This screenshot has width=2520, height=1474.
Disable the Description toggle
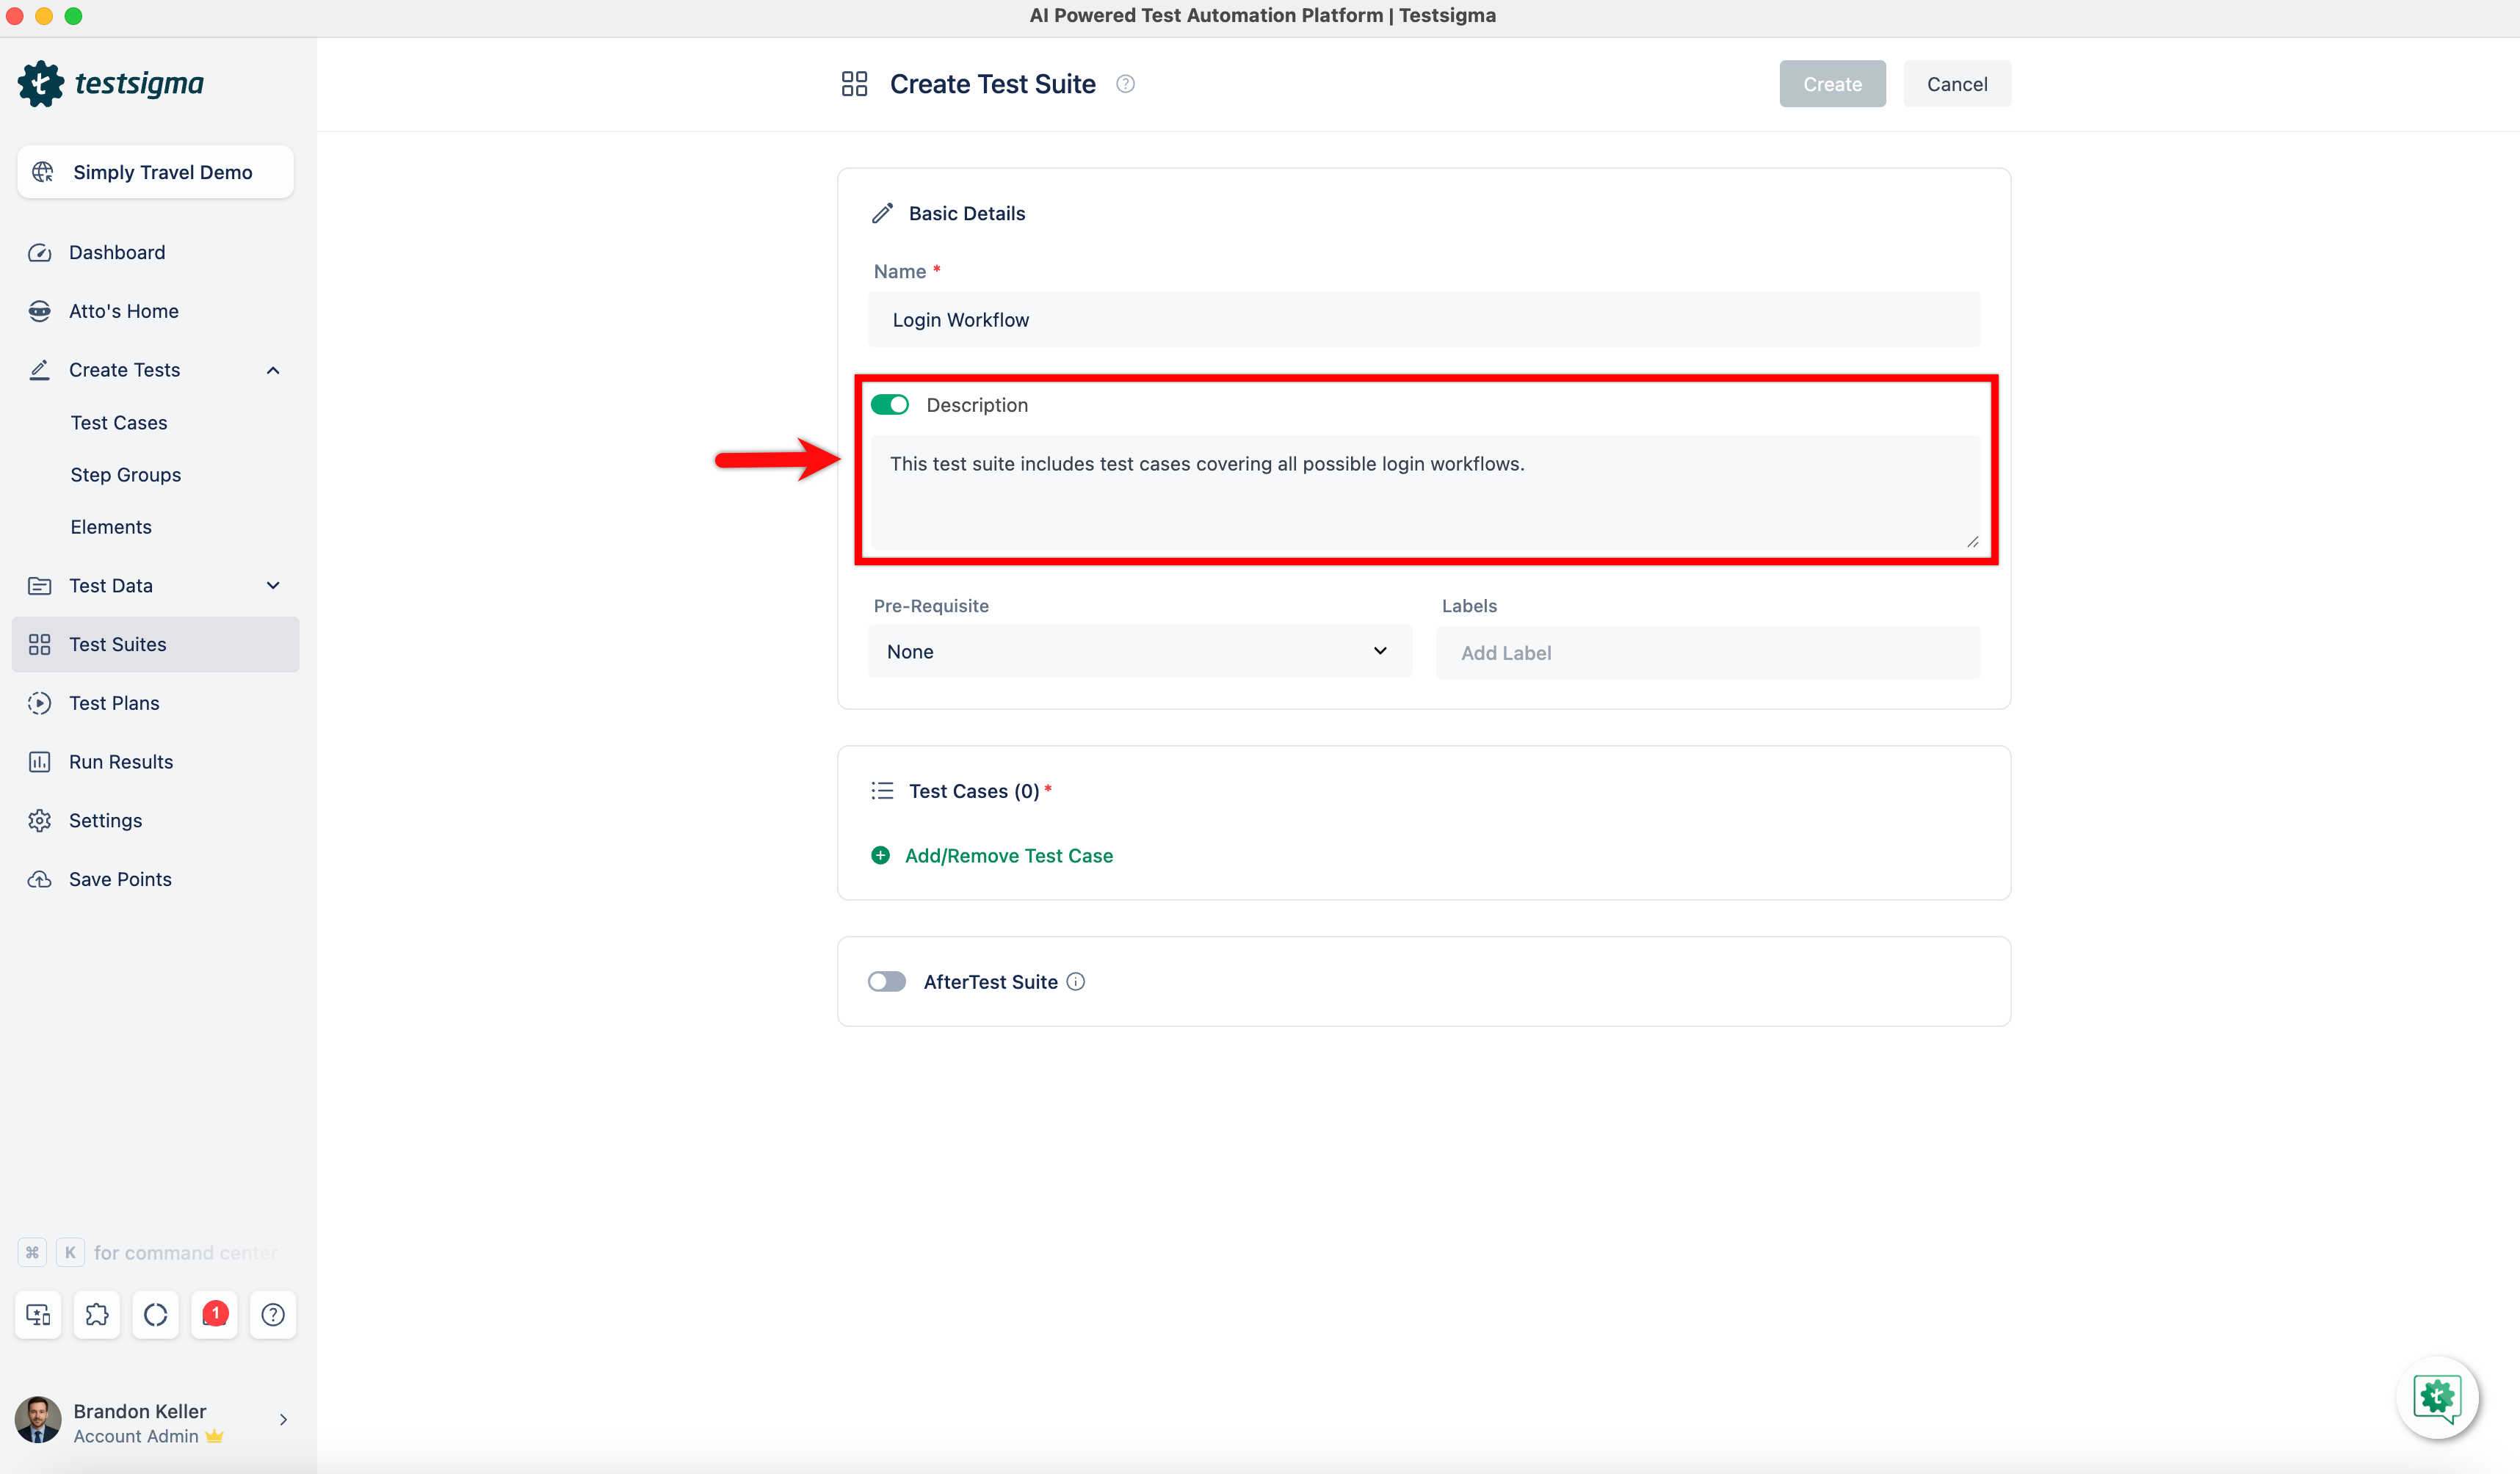(889, 405)
